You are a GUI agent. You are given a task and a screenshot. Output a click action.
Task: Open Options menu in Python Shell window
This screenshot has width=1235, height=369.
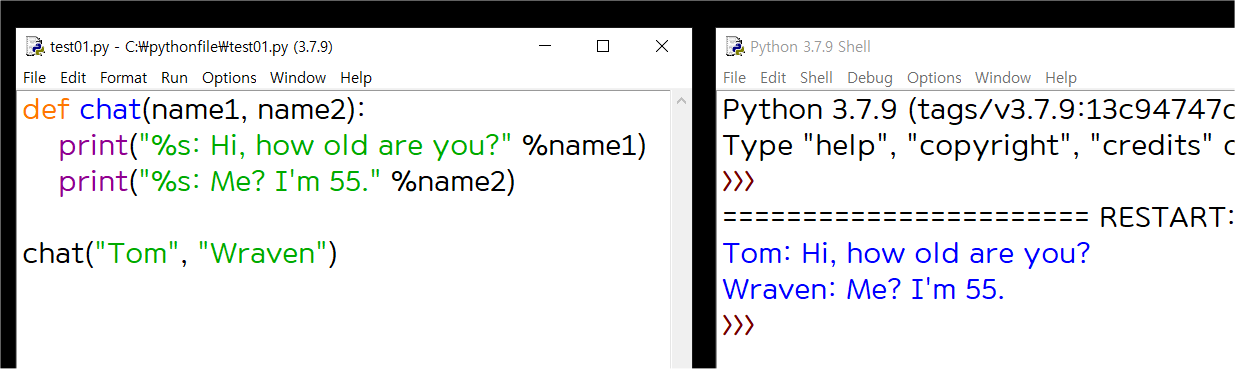pos(934,78)
